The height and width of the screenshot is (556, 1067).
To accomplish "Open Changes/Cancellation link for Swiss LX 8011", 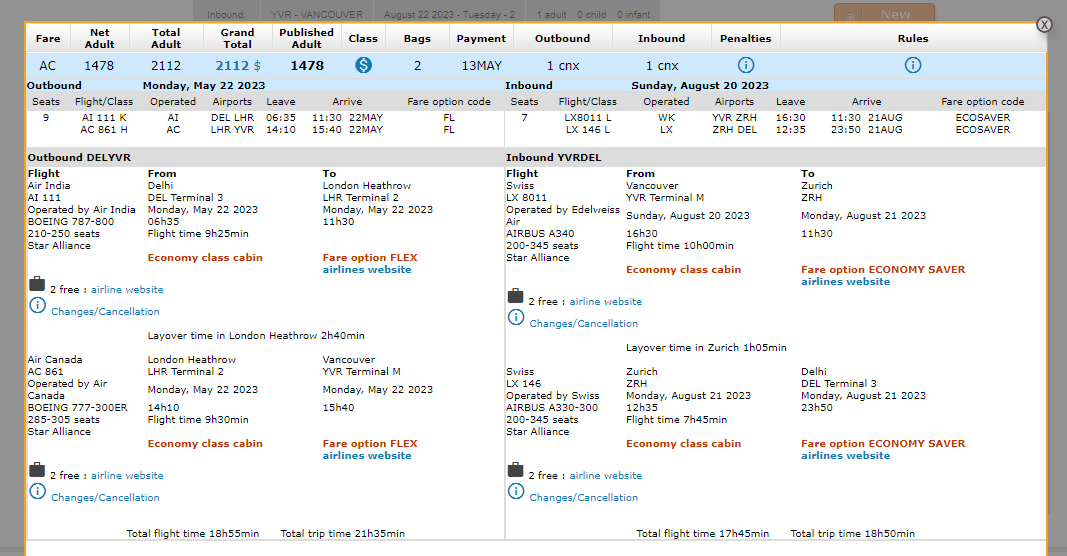I will point(583,324).
